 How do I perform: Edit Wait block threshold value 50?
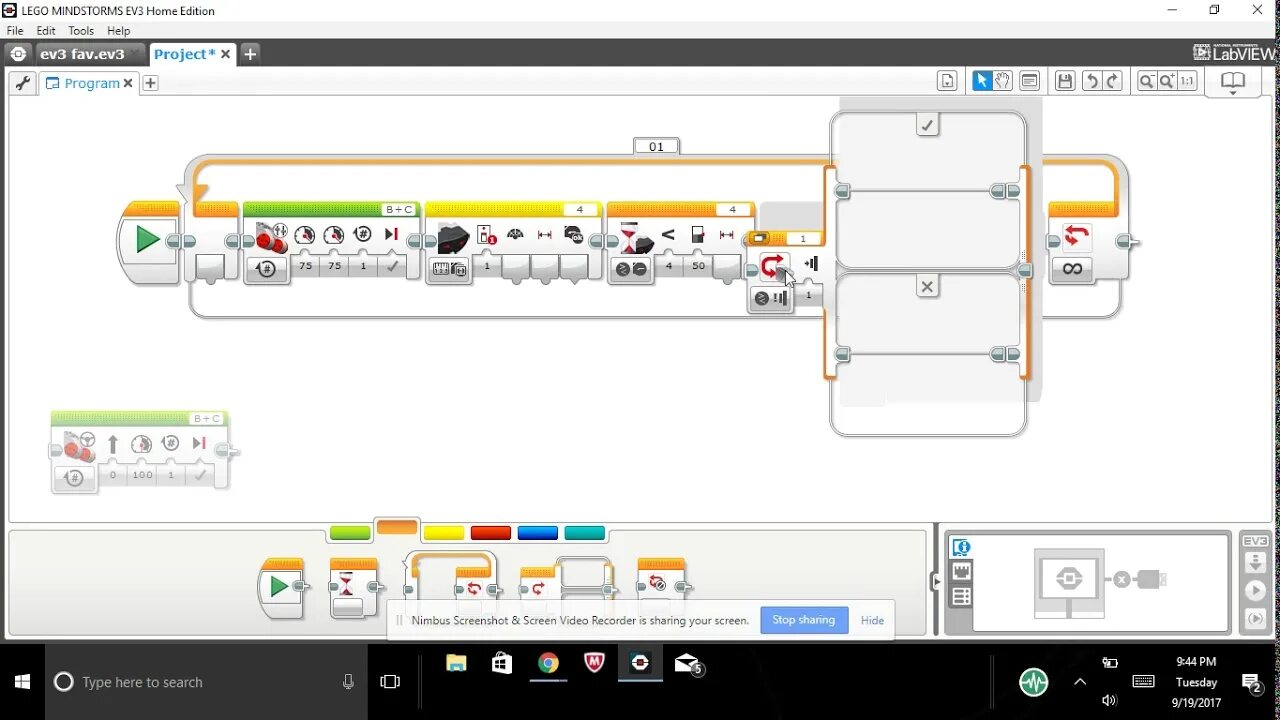pyautogui.click(x=698, y=266)
